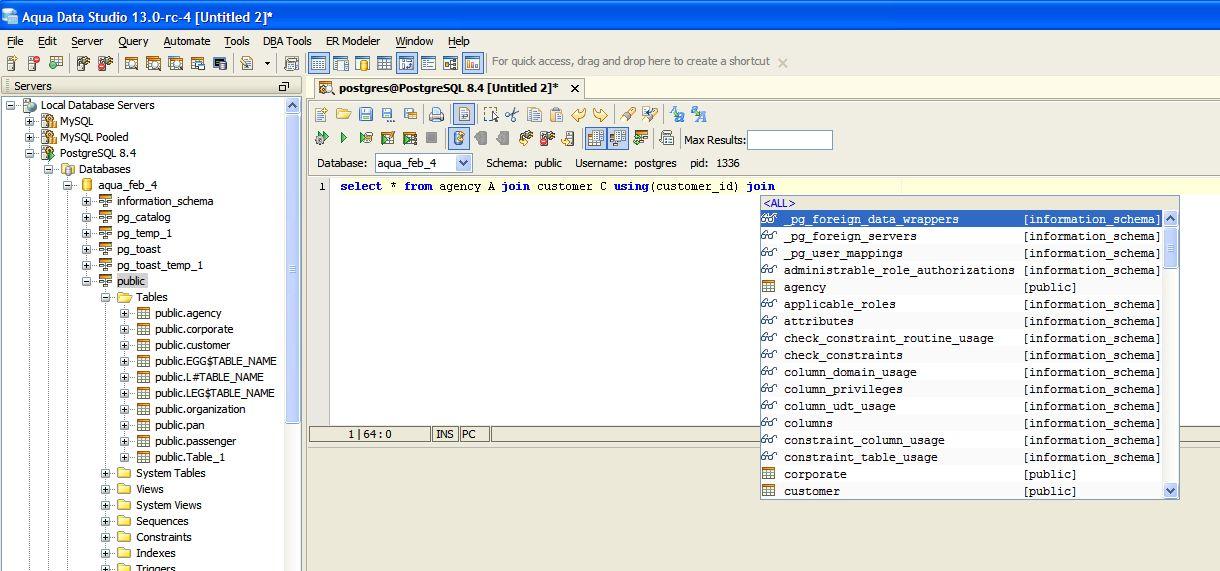Click the Cut scissors icon

pyautogui.click(x=511, y=114)
